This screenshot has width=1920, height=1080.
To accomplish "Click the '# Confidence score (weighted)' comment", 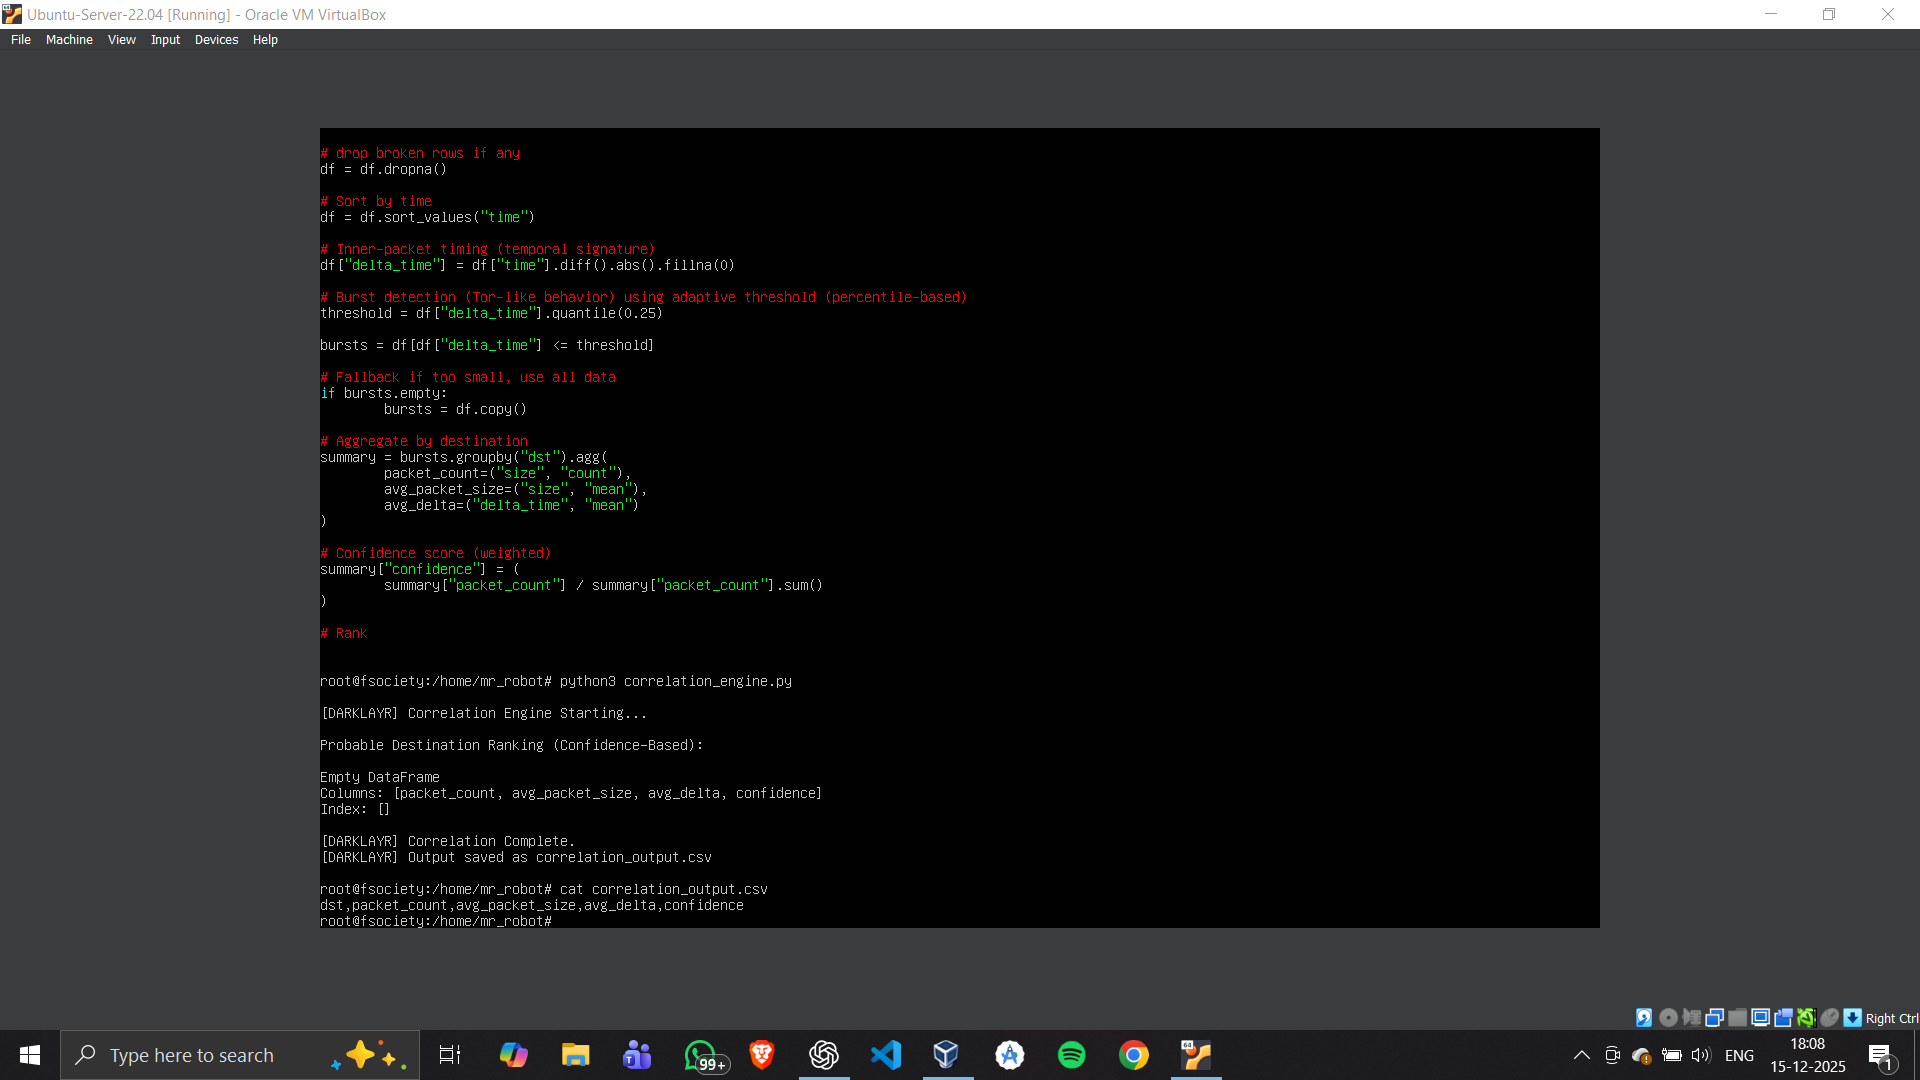I will pyautogui.click(x=436, y=553).
